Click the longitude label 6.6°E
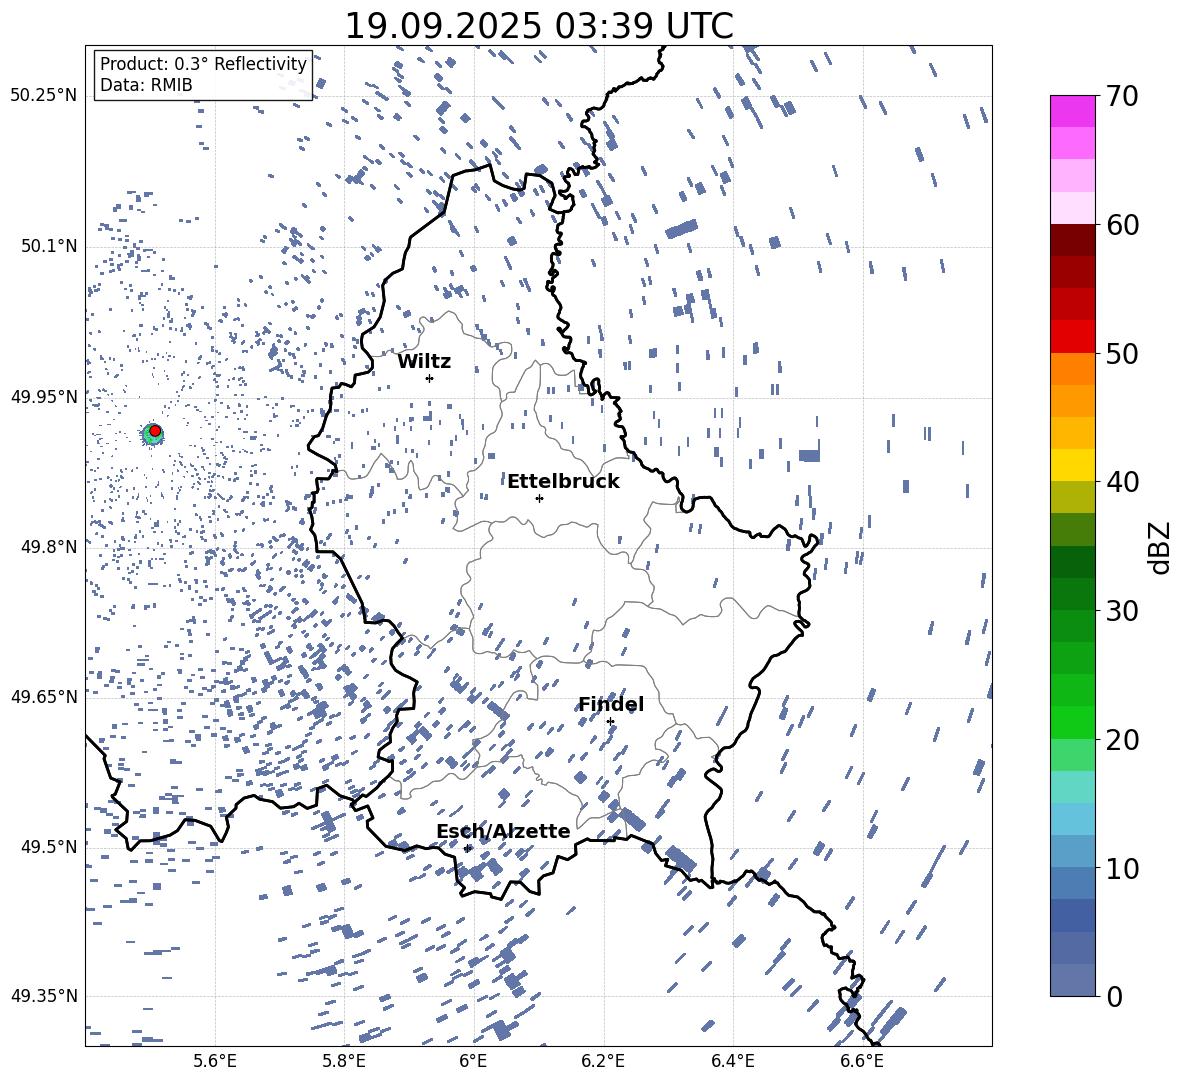Screen dimensions: 1184x1081 [x=862, y=1061]
